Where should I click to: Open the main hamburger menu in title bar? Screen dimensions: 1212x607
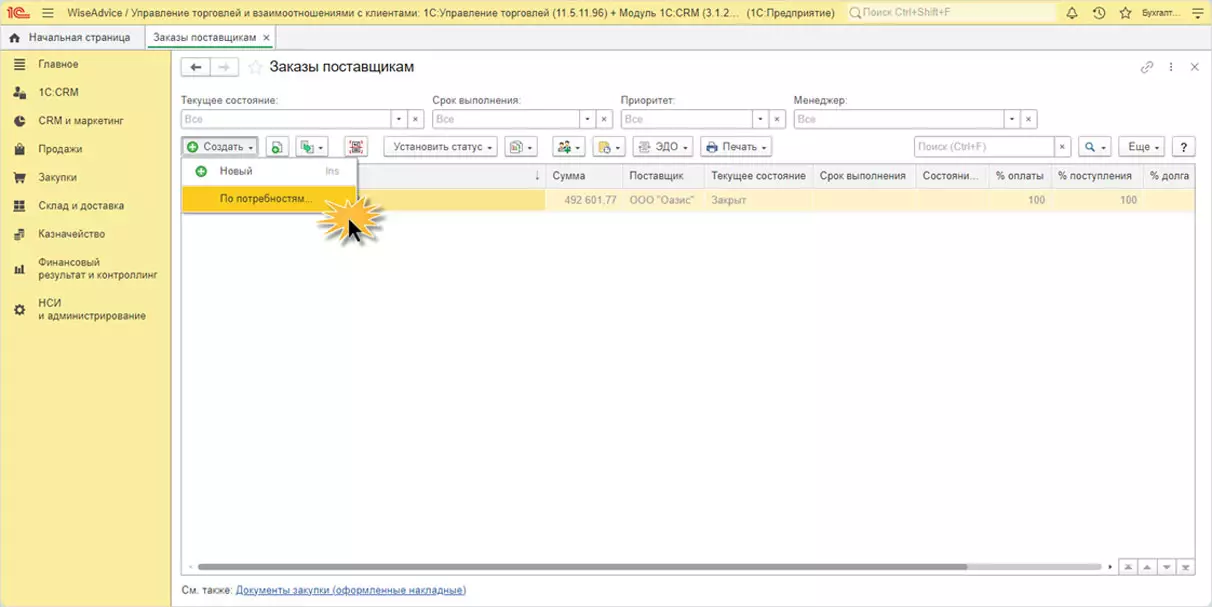click(x=47, y=13)
